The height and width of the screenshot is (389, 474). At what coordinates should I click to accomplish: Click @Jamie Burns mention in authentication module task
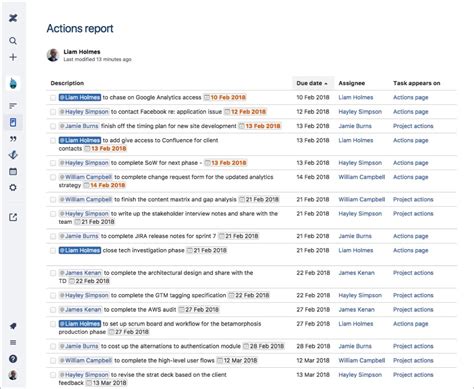click(x=79, y=346)
